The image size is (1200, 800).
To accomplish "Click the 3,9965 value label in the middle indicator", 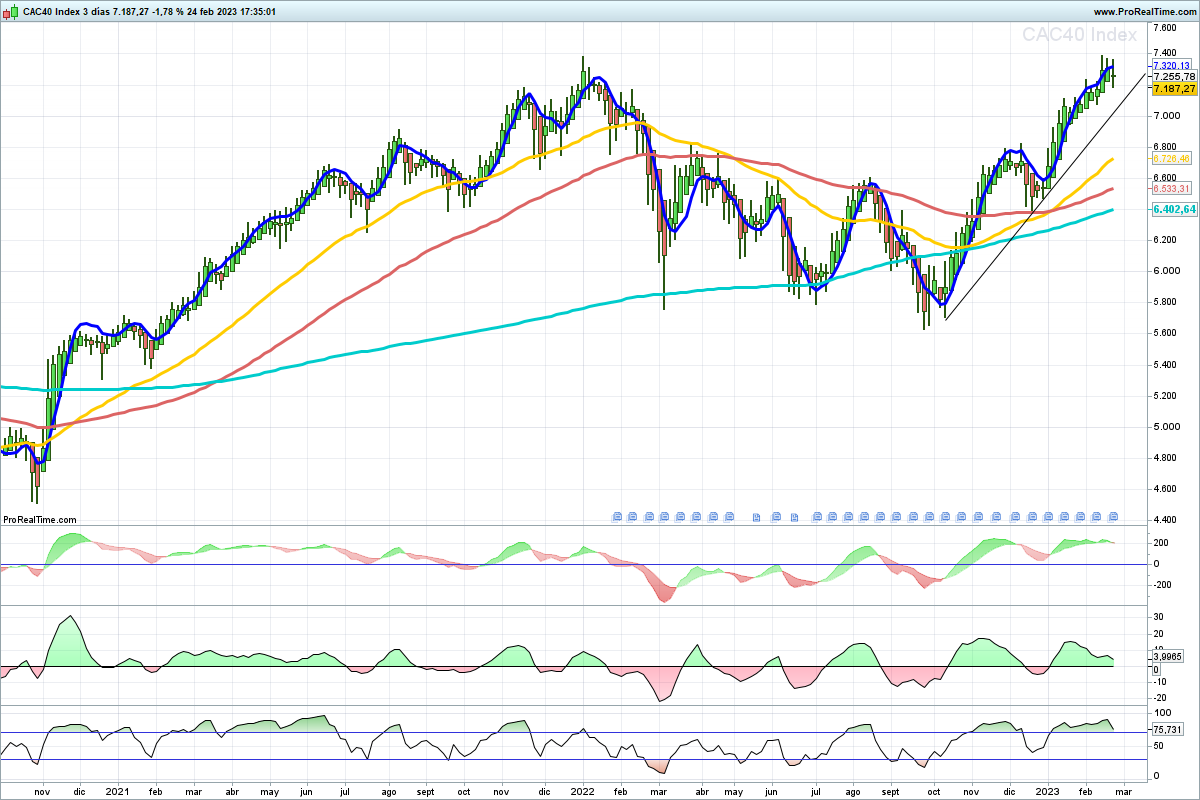I will click(1169, 657).
